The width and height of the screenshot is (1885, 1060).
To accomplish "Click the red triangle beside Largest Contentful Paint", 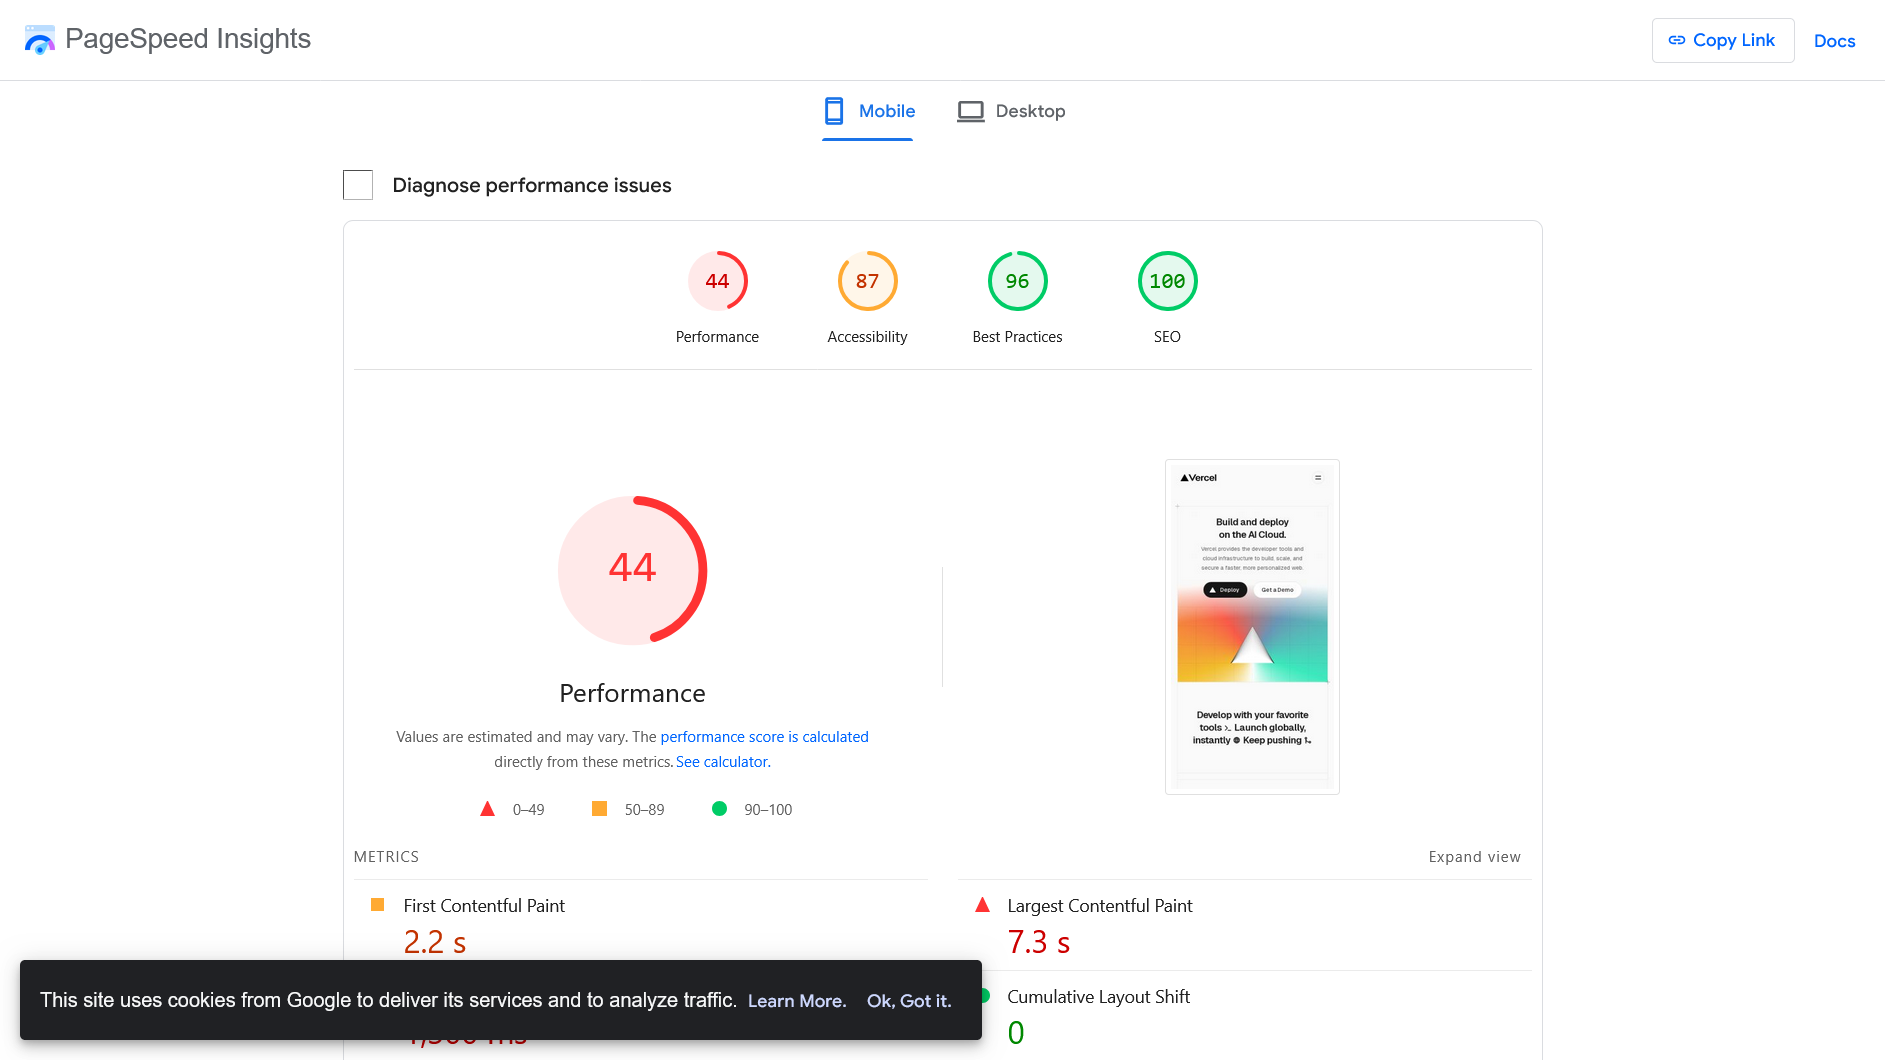I will (x=982, y=905).
